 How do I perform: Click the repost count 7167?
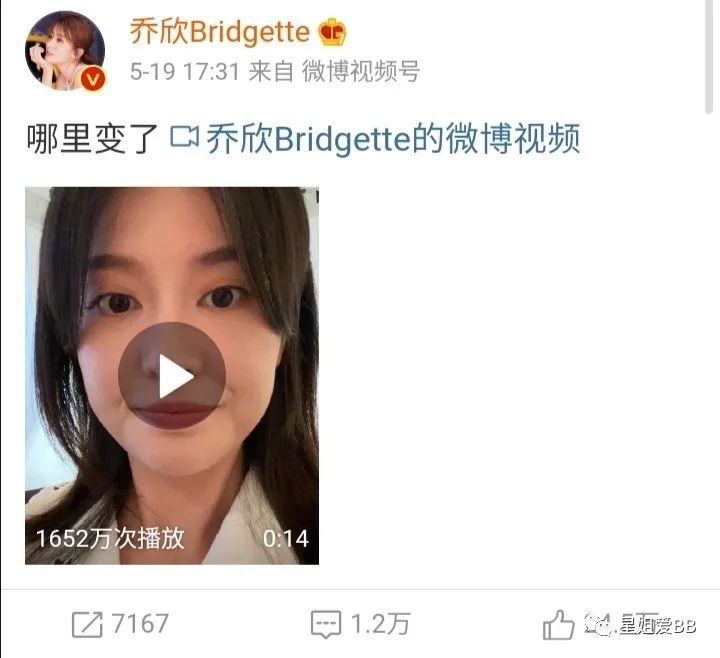[140, 624]
